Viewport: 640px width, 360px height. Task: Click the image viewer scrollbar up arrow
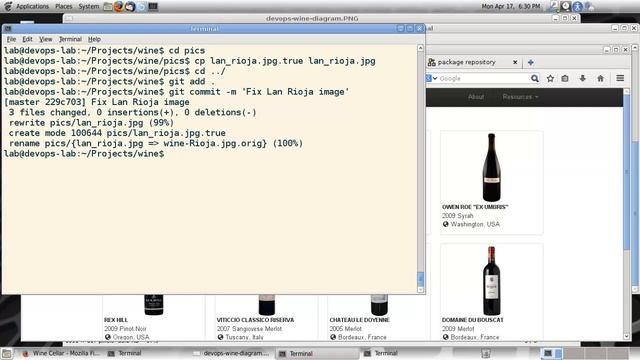[x=635, y=48]
